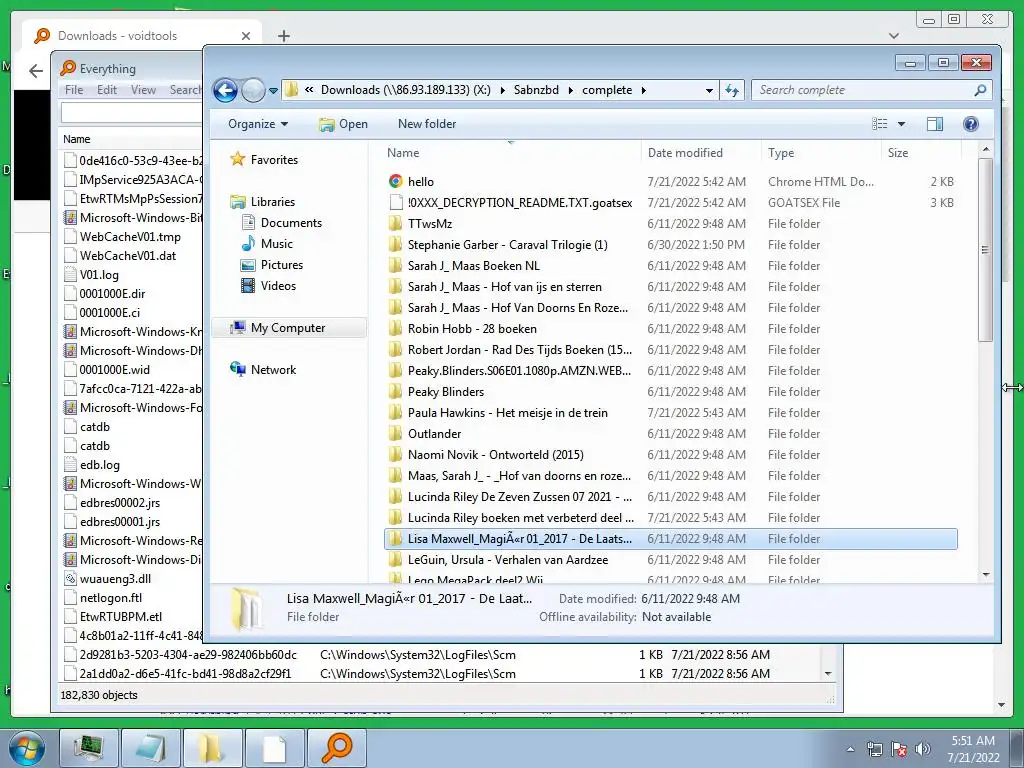Click the browser back arrow
The image size is (1024, 768).
click(36, 71)
